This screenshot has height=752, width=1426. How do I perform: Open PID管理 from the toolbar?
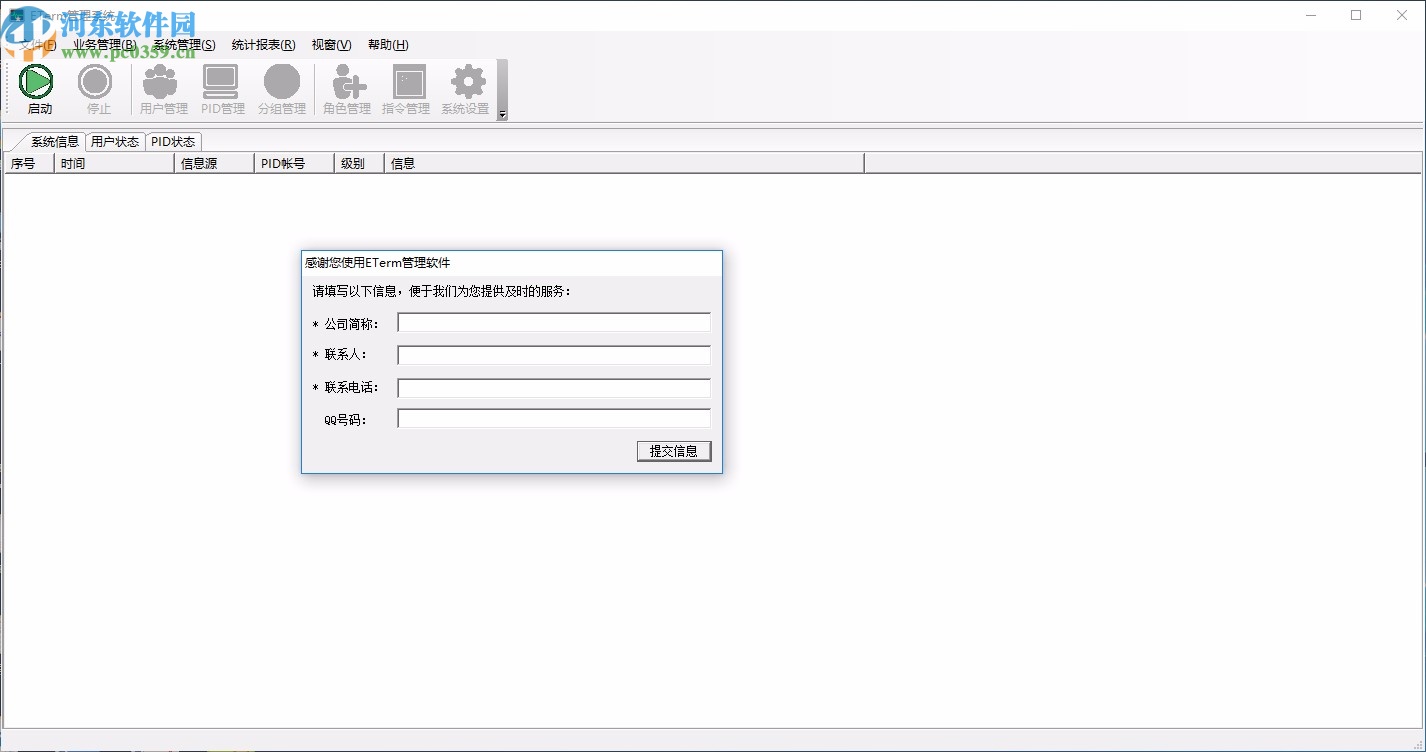pyautogui.click(x=222, y=89)
